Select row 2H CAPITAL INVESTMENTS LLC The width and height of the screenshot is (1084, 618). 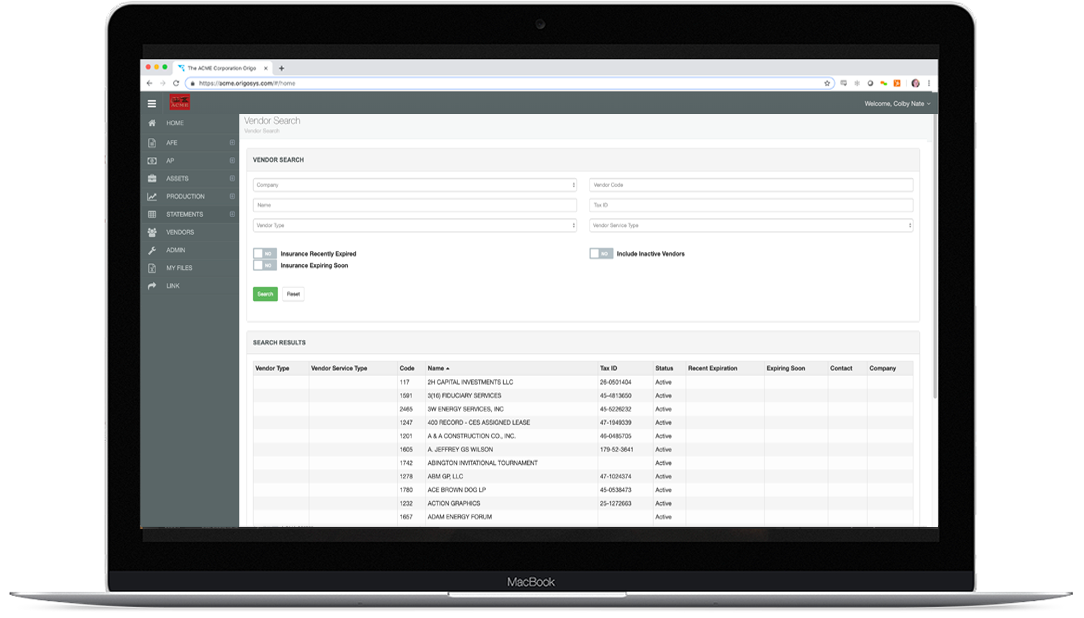583,382
